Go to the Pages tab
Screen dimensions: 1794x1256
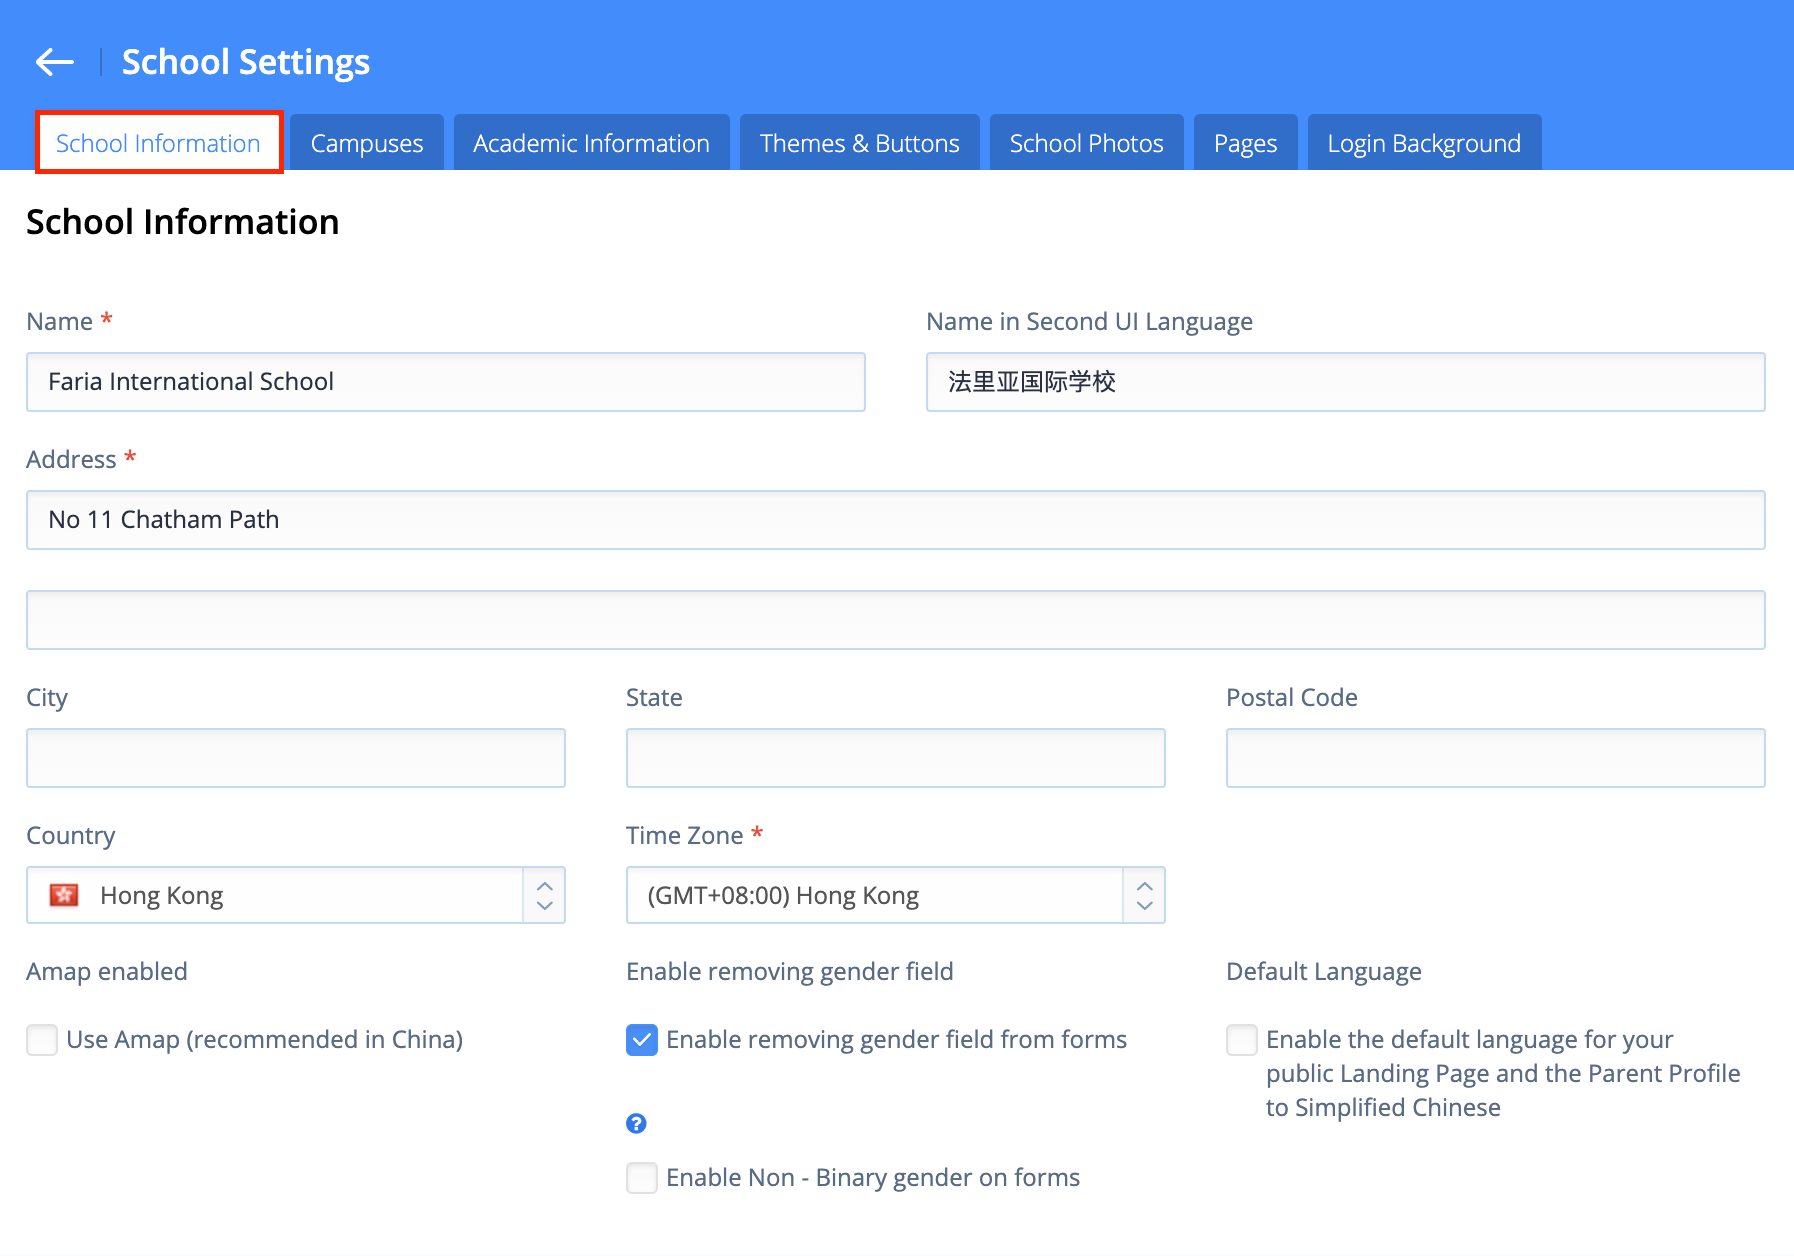tap(1246, 143)
